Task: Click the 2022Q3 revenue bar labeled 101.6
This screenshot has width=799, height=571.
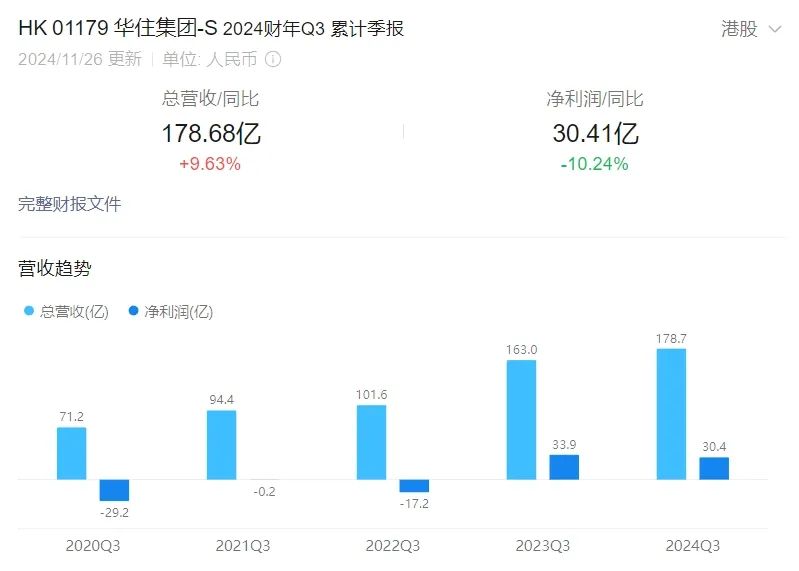Action: click(x=371, y=442)
